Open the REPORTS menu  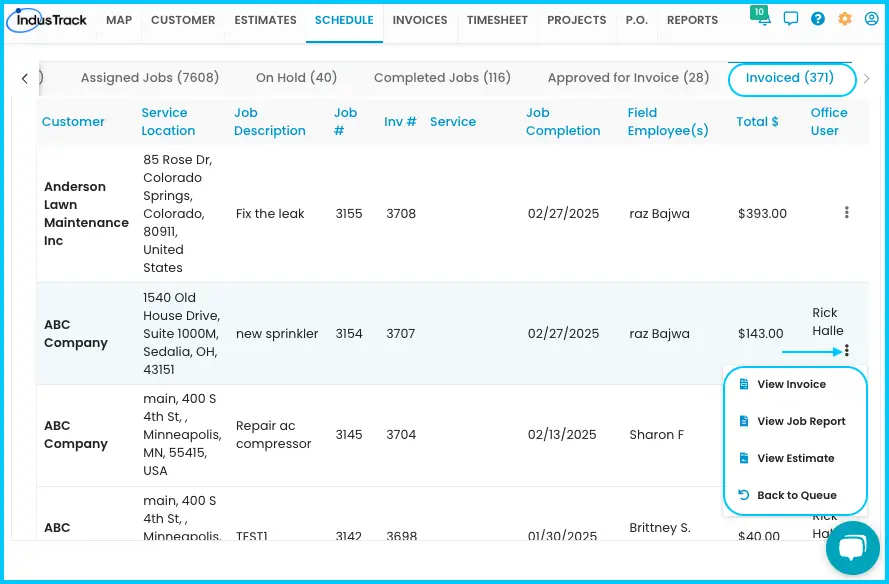(x=692, y=20)
